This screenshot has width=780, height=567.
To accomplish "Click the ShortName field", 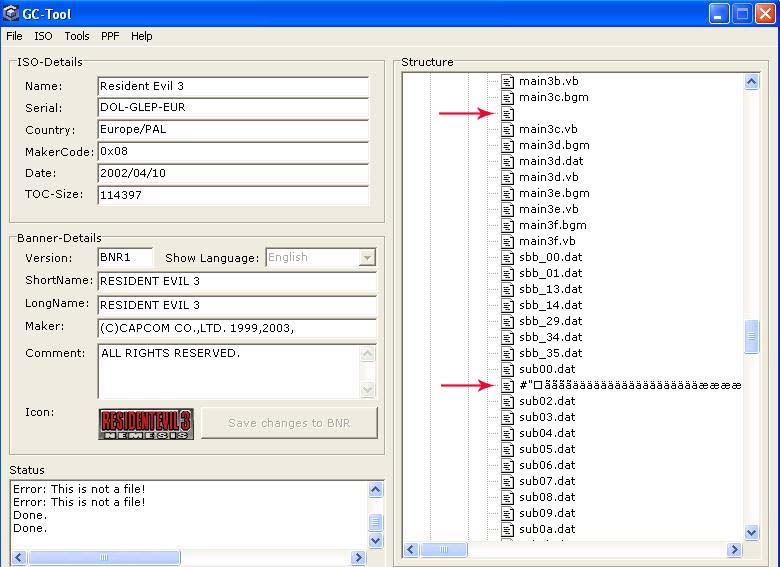I will pos(237,281).
